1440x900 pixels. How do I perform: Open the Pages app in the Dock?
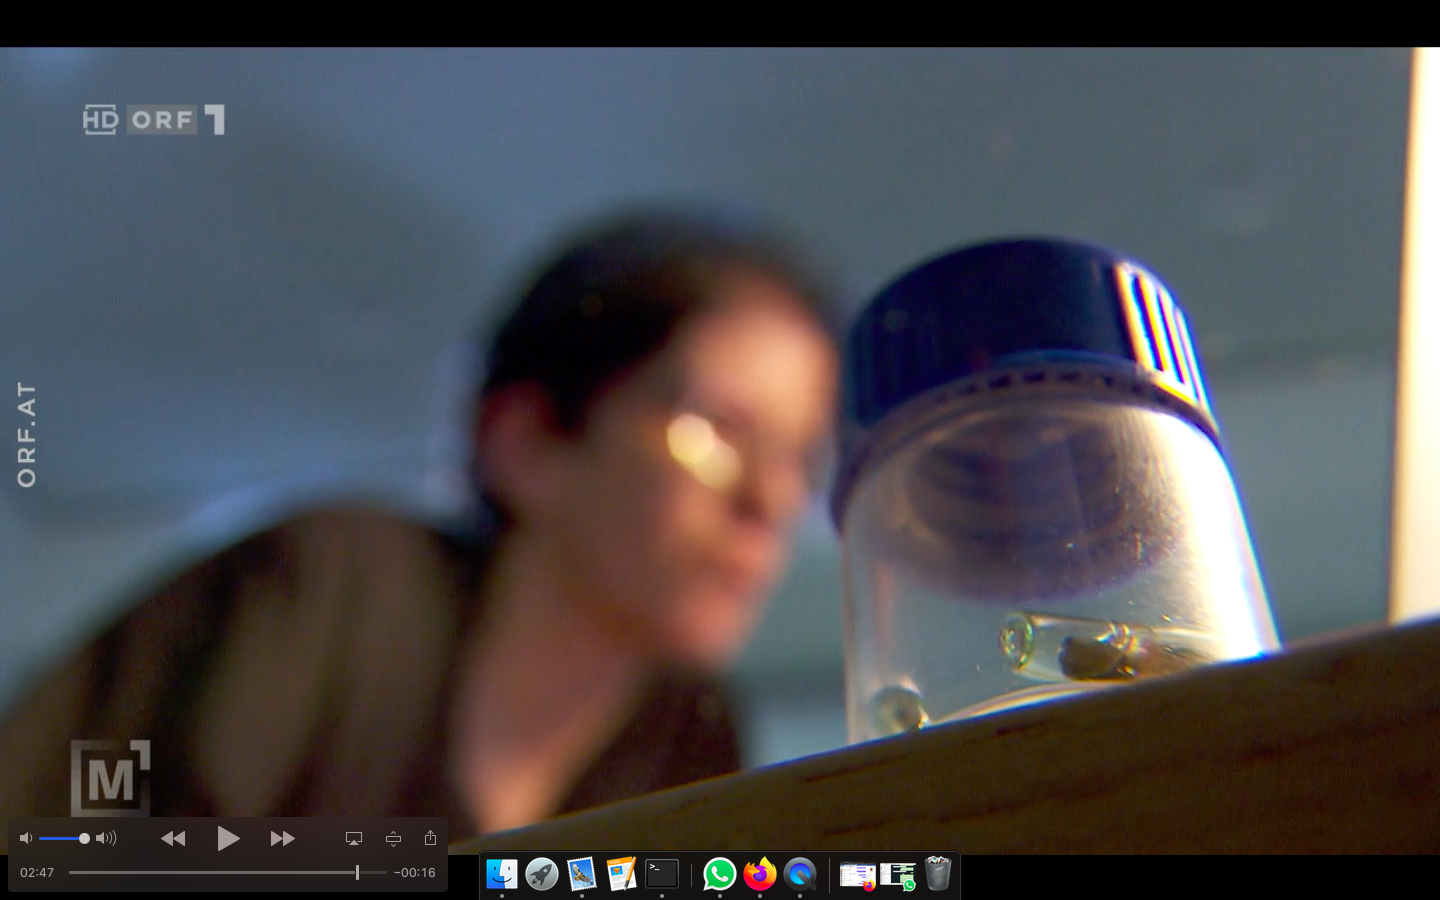coord(621,874)
